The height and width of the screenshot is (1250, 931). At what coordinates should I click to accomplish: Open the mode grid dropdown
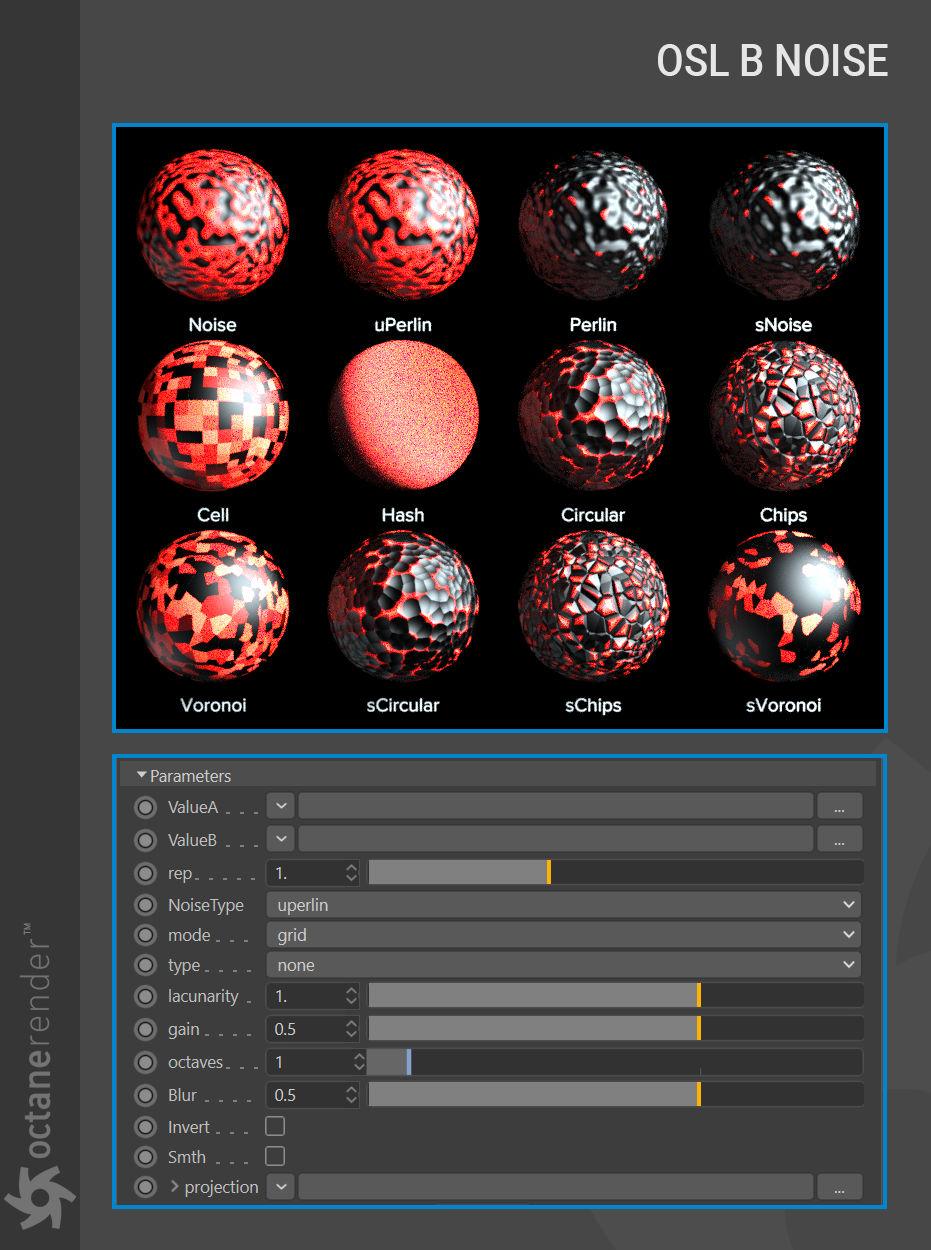[x=564, y=935]
